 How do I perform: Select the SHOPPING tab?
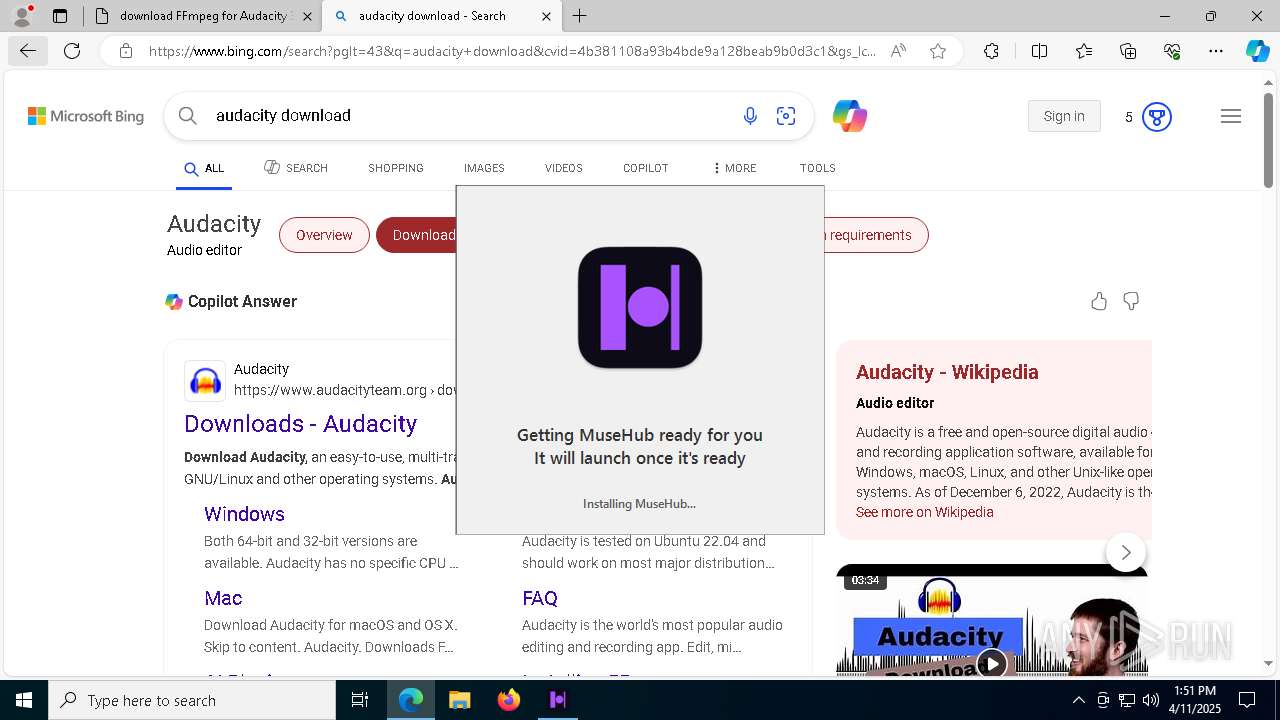click(396, 168)
